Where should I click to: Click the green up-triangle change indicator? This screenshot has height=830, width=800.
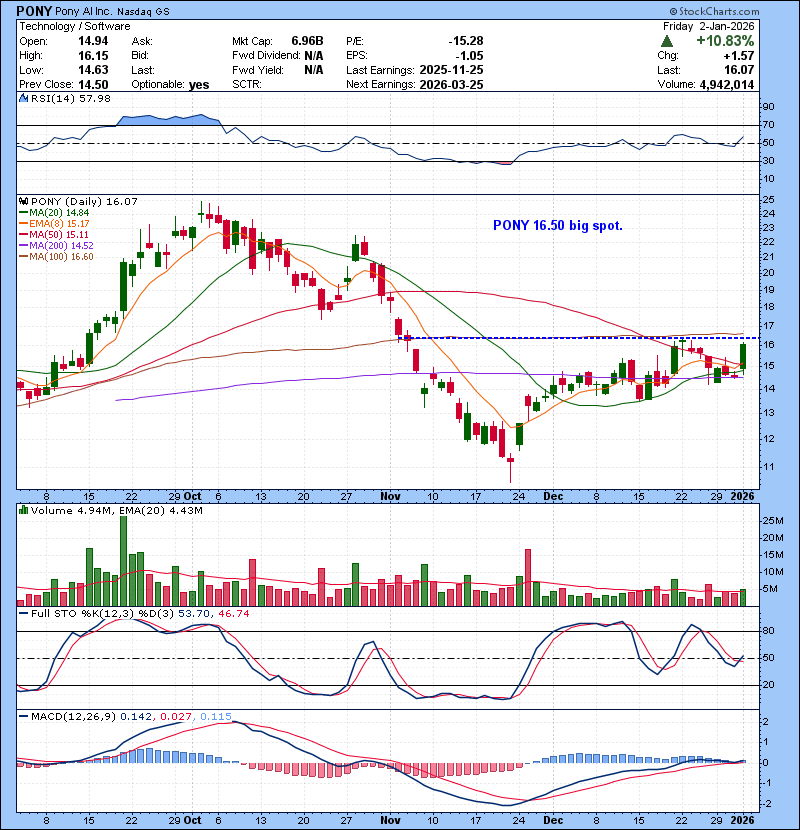click(667, 41)
